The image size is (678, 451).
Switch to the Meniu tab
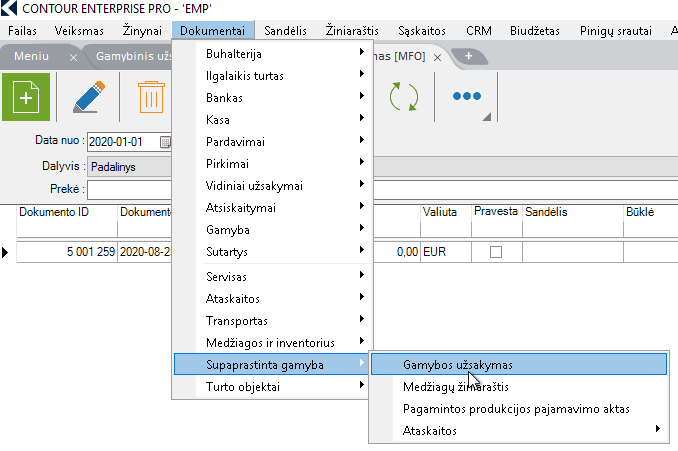[x=33, y=57]
